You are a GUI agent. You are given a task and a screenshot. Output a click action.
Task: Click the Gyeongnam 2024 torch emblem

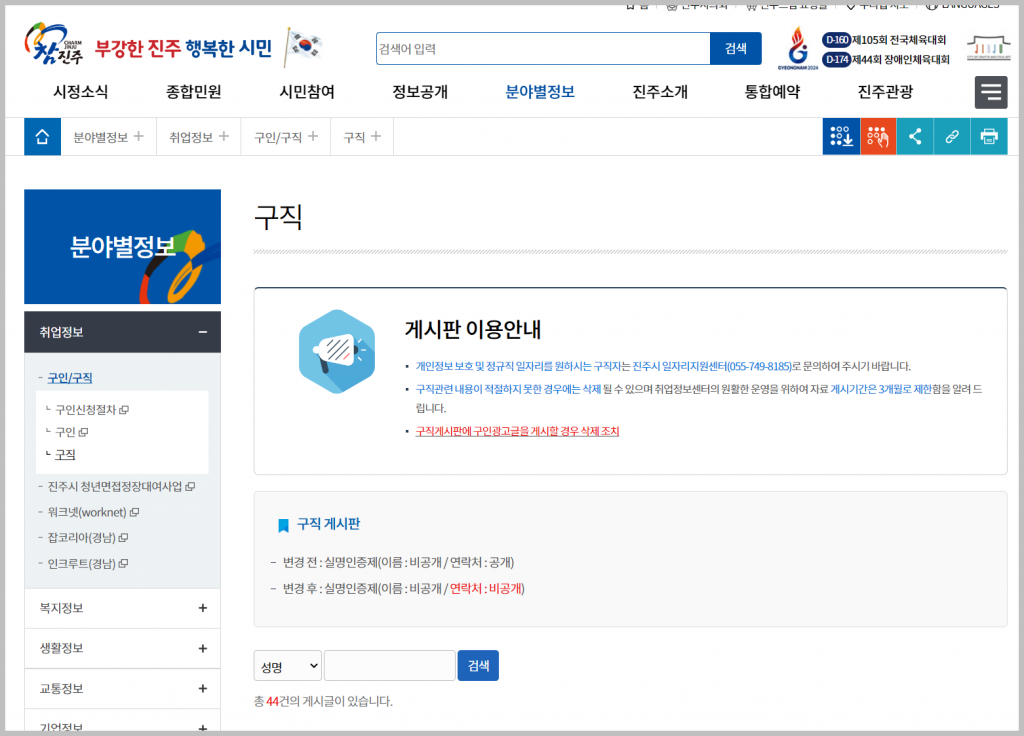point(797,48)
